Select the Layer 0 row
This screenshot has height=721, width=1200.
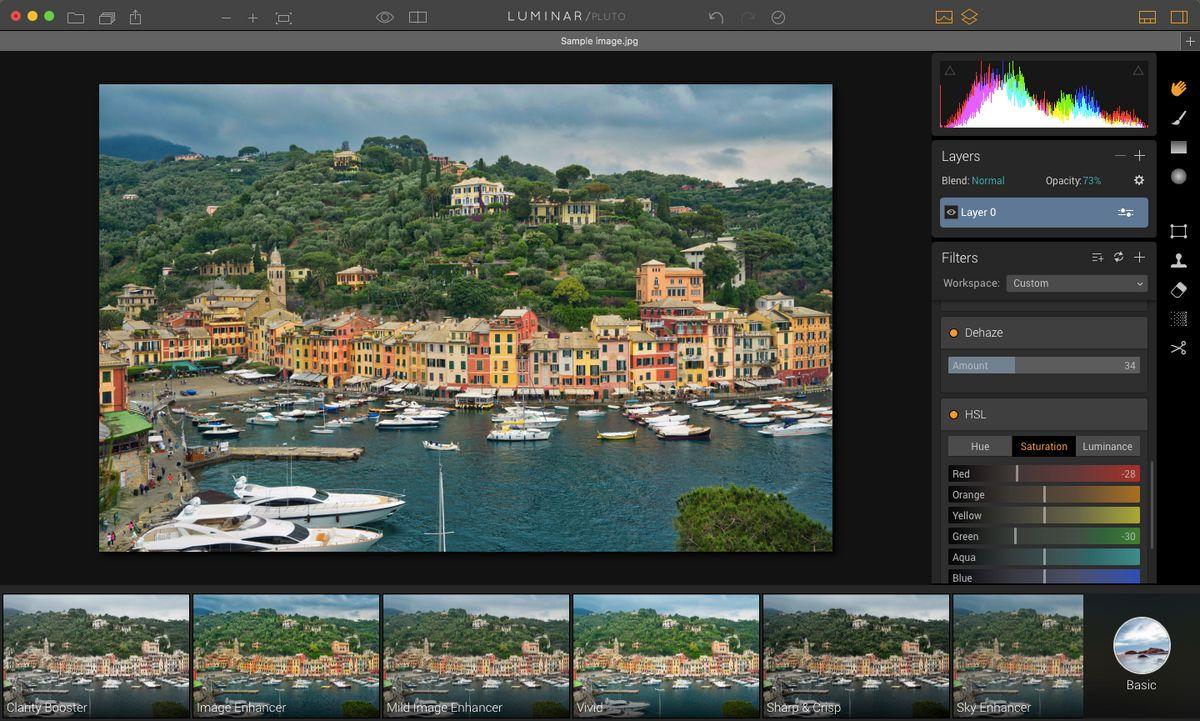(1044, 212)
